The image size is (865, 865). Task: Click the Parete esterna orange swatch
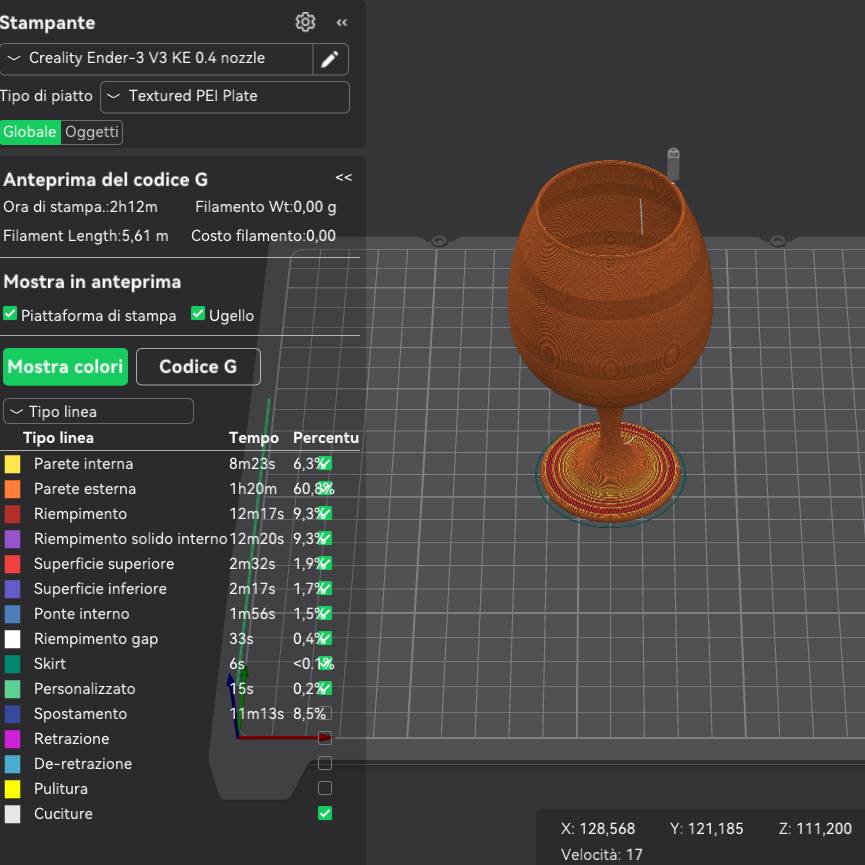(12, 489)
